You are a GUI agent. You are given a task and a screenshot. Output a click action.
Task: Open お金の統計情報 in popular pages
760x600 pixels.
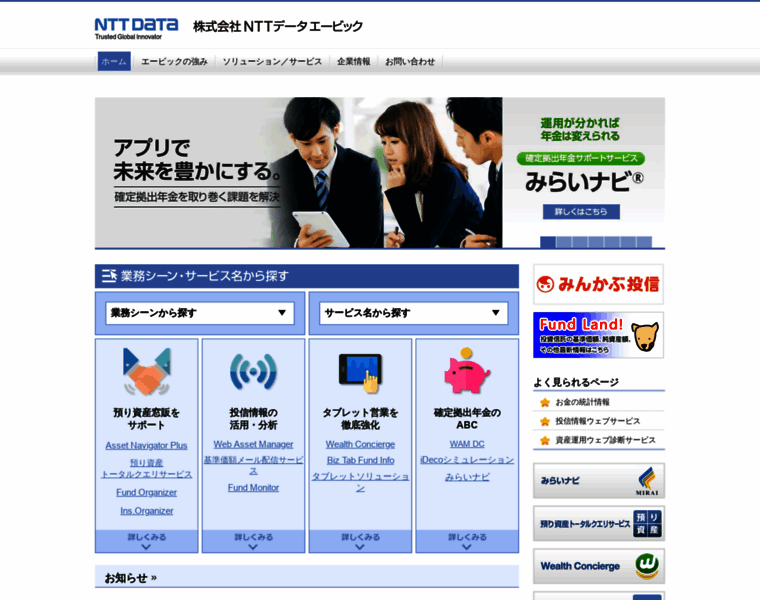[x=582, y=402]
